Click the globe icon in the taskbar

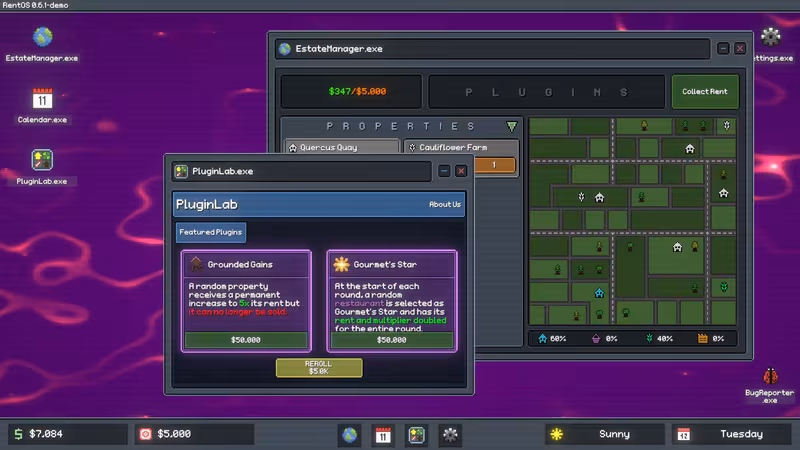349,435
